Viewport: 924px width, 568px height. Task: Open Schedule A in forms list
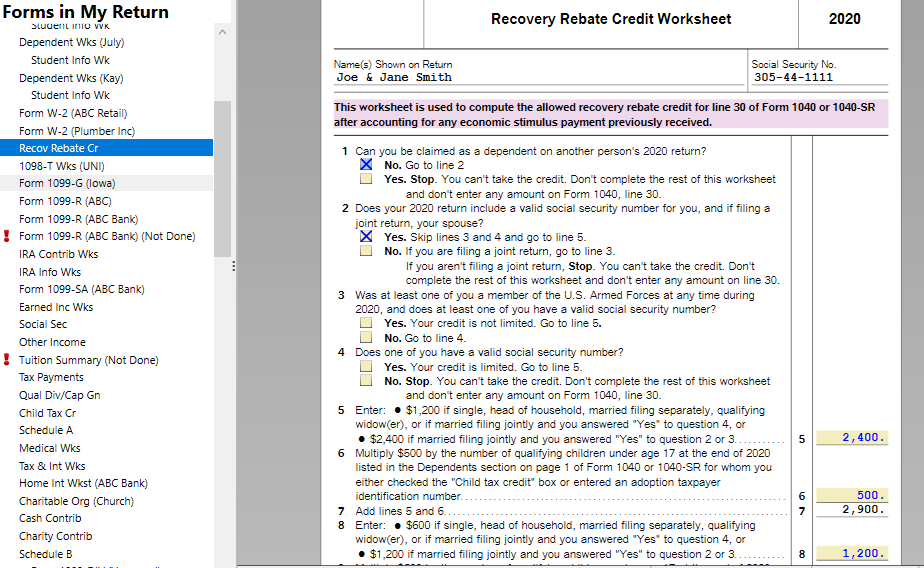(45, 430)
